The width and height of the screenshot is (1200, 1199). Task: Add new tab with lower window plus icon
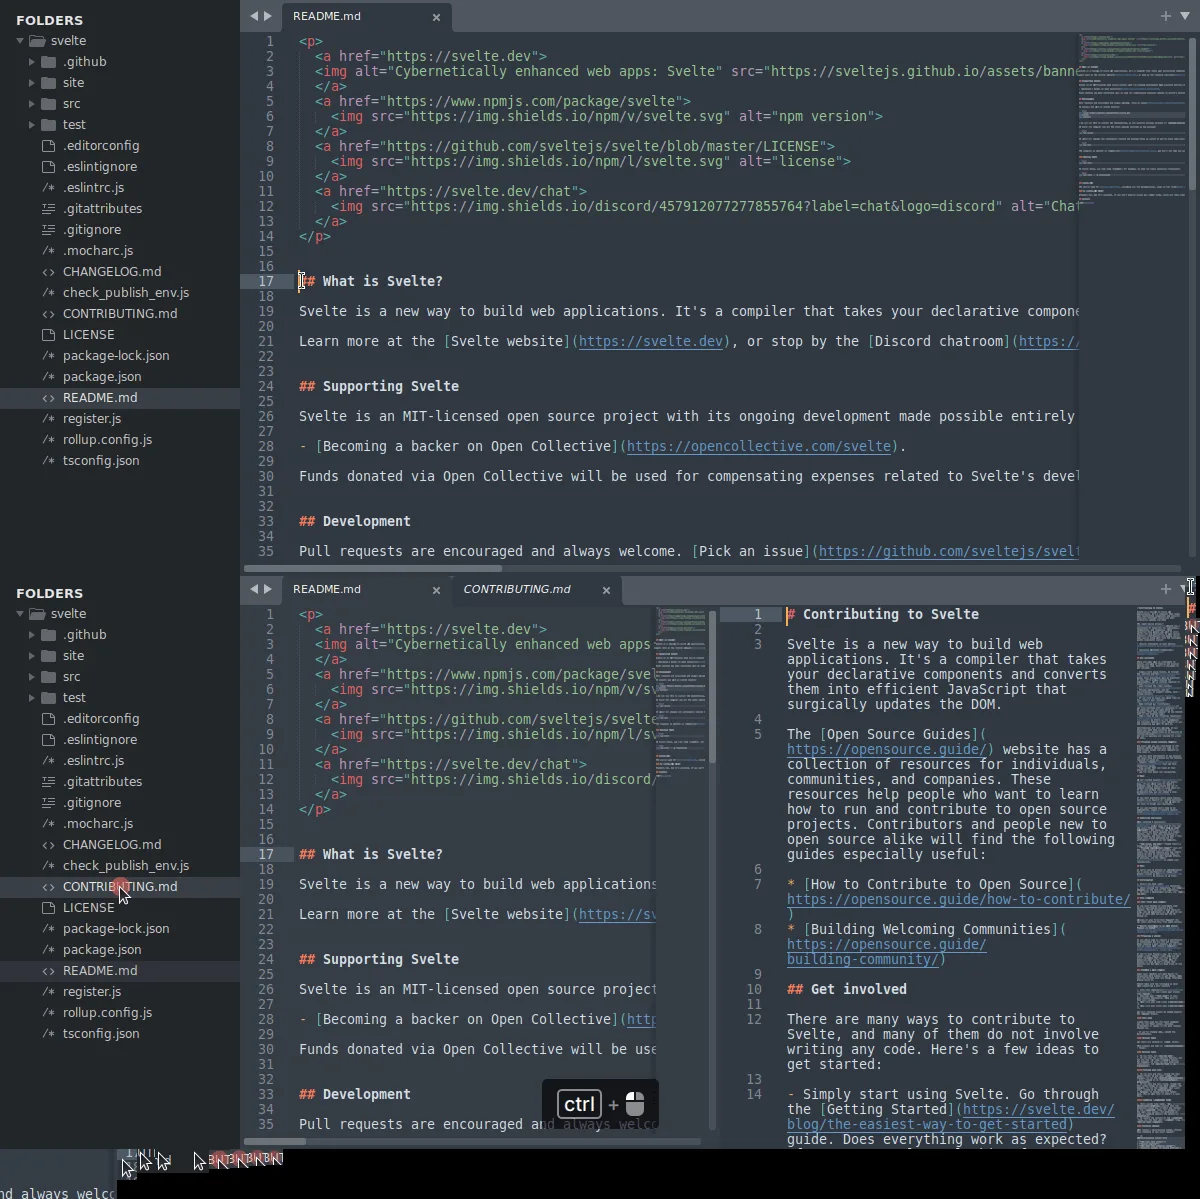click(x=1166, y=589)
